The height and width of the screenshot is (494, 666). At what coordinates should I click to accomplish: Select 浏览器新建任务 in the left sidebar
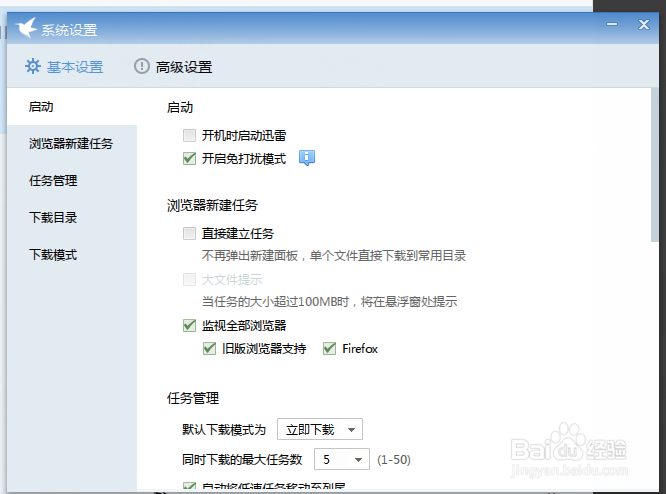point(71,144)
